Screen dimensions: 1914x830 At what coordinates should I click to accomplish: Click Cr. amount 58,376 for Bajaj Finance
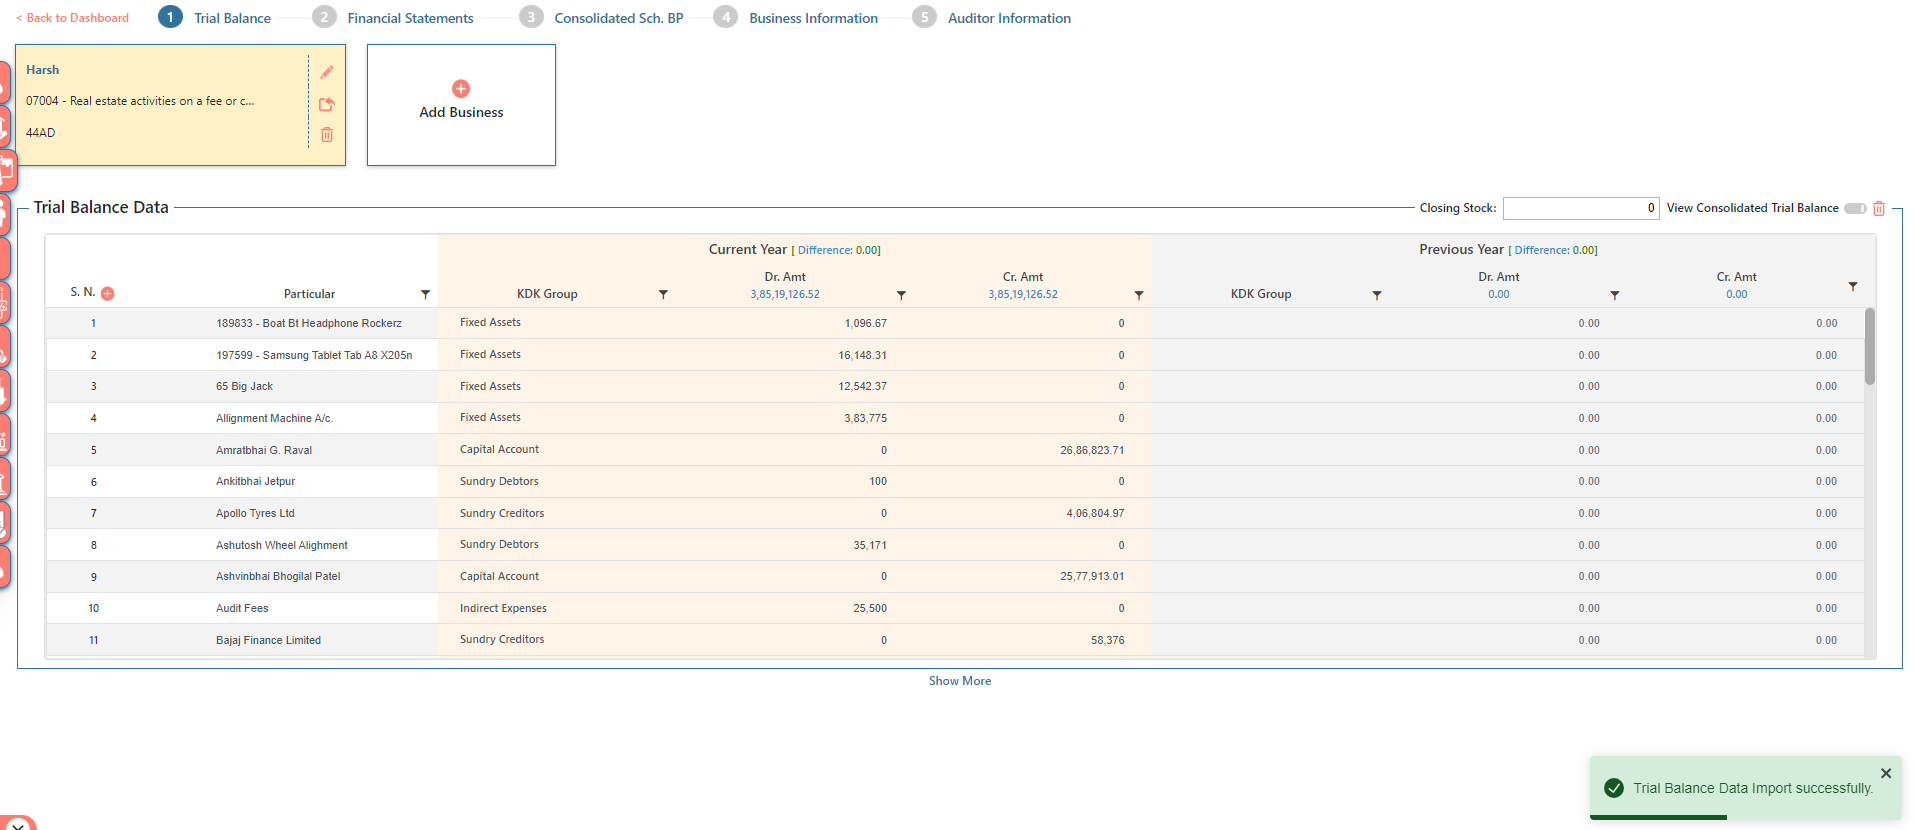click(x=1107, y=640)
